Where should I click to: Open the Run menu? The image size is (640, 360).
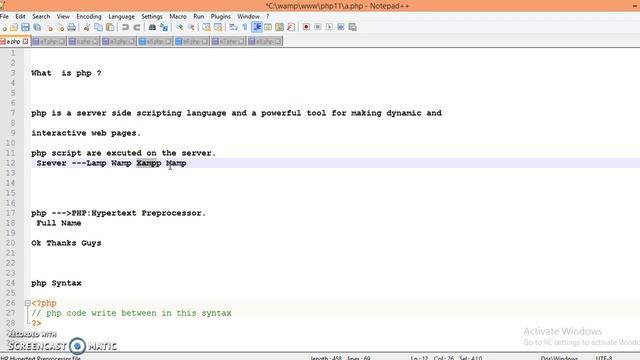pos(199,16)
